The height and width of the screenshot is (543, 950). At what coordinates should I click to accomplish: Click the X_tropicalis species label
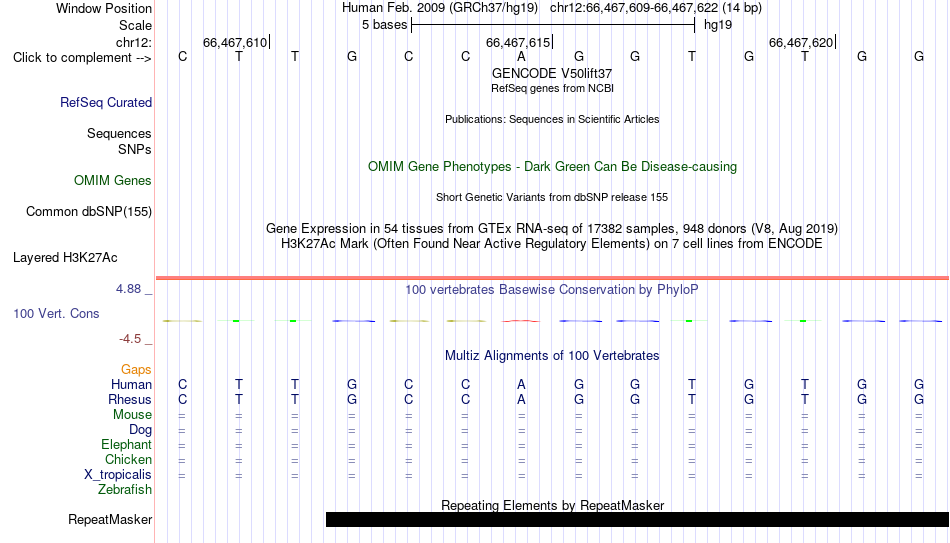pos(118,475)
